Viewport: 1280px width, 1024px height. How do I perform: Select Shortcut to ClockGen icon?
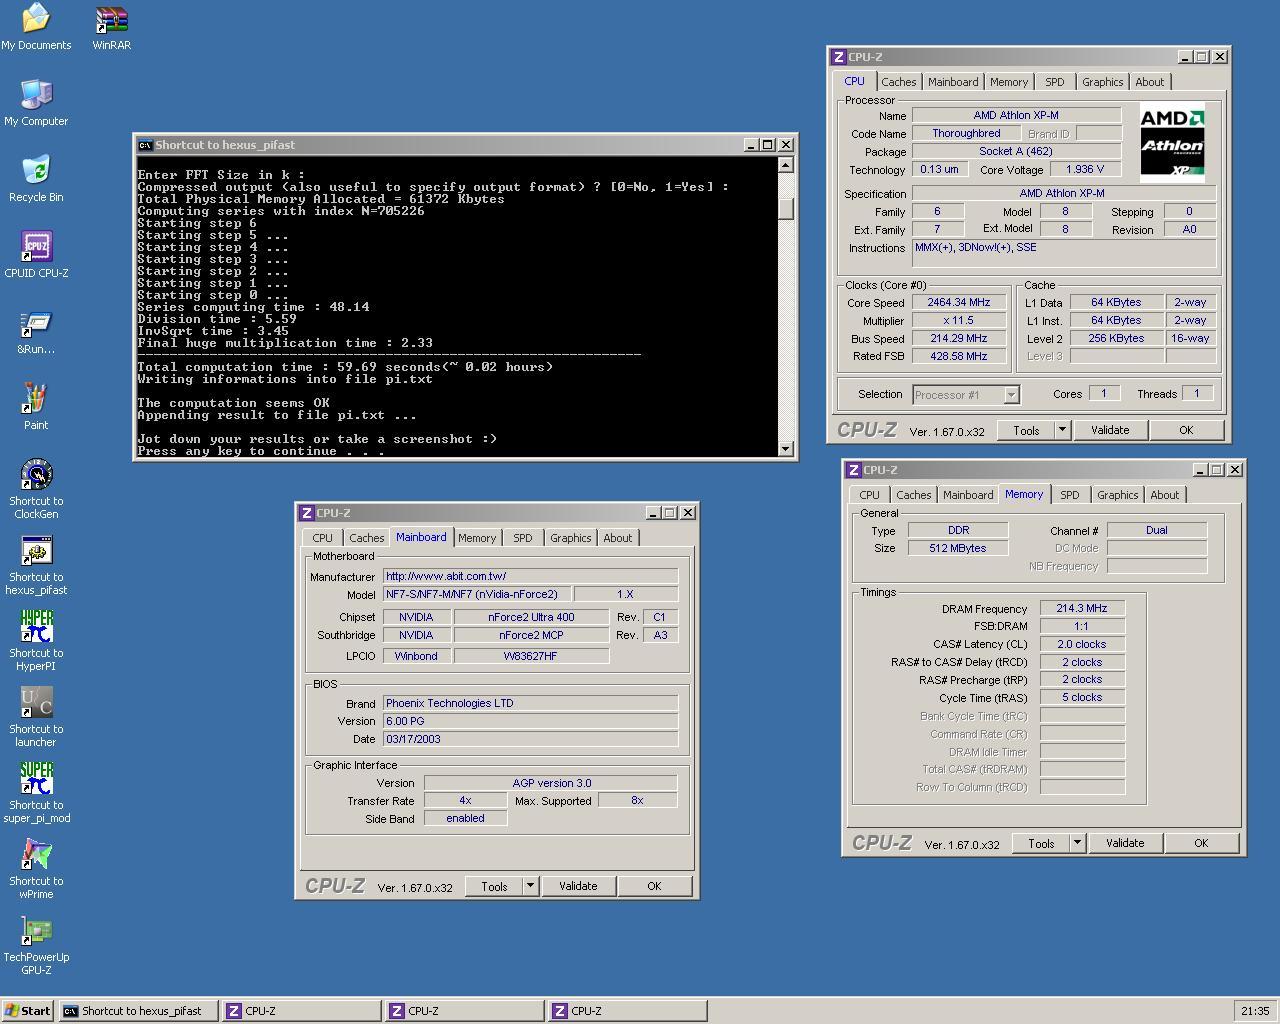point(36,489)
